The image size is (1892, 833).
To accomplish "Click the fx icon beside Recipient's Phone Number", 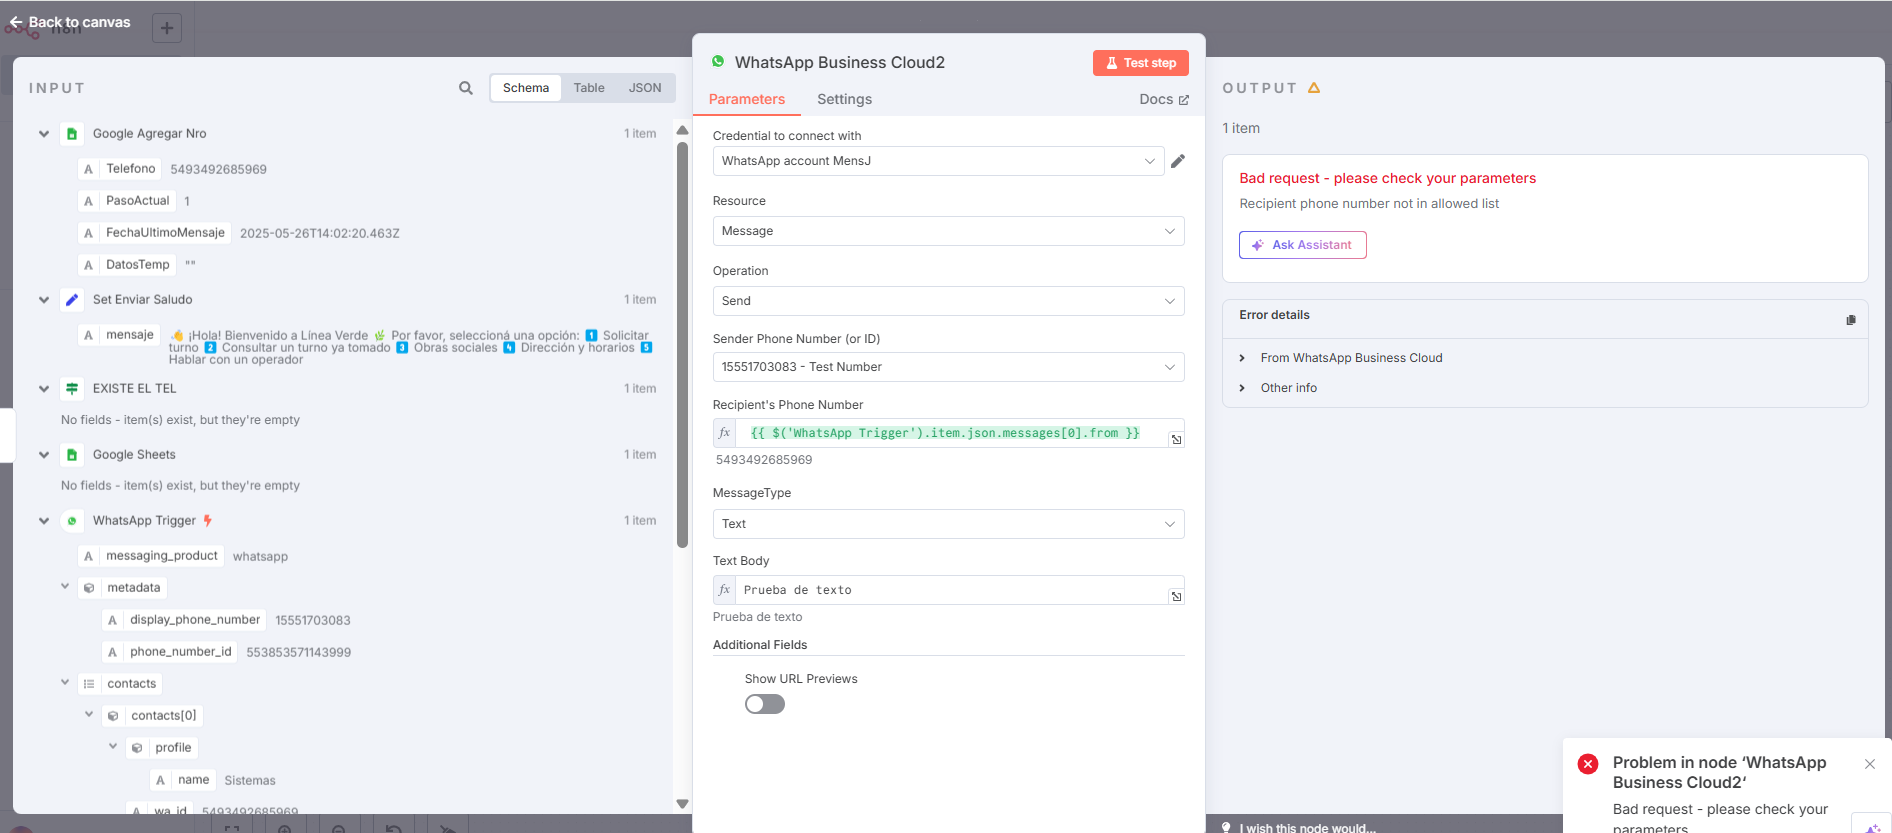I will click(x=725, y=433).
